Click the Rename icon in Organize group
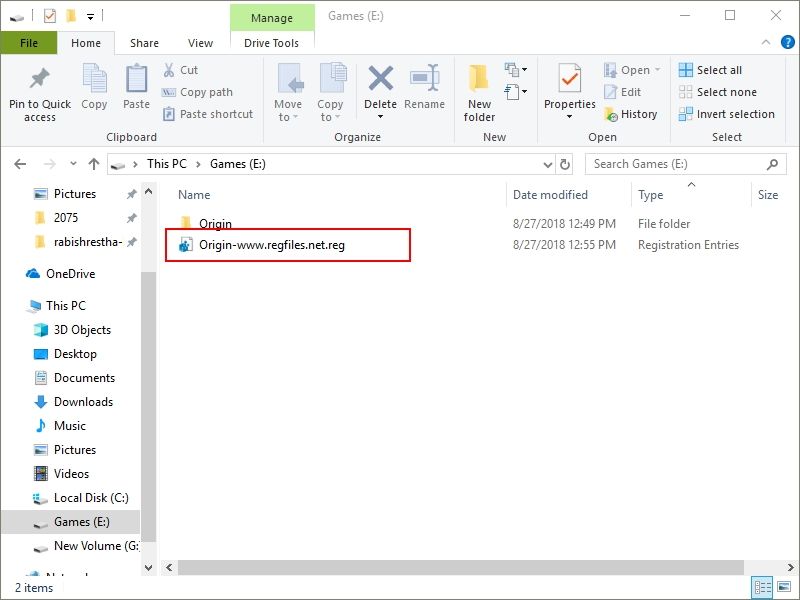 tap(424, 80)
